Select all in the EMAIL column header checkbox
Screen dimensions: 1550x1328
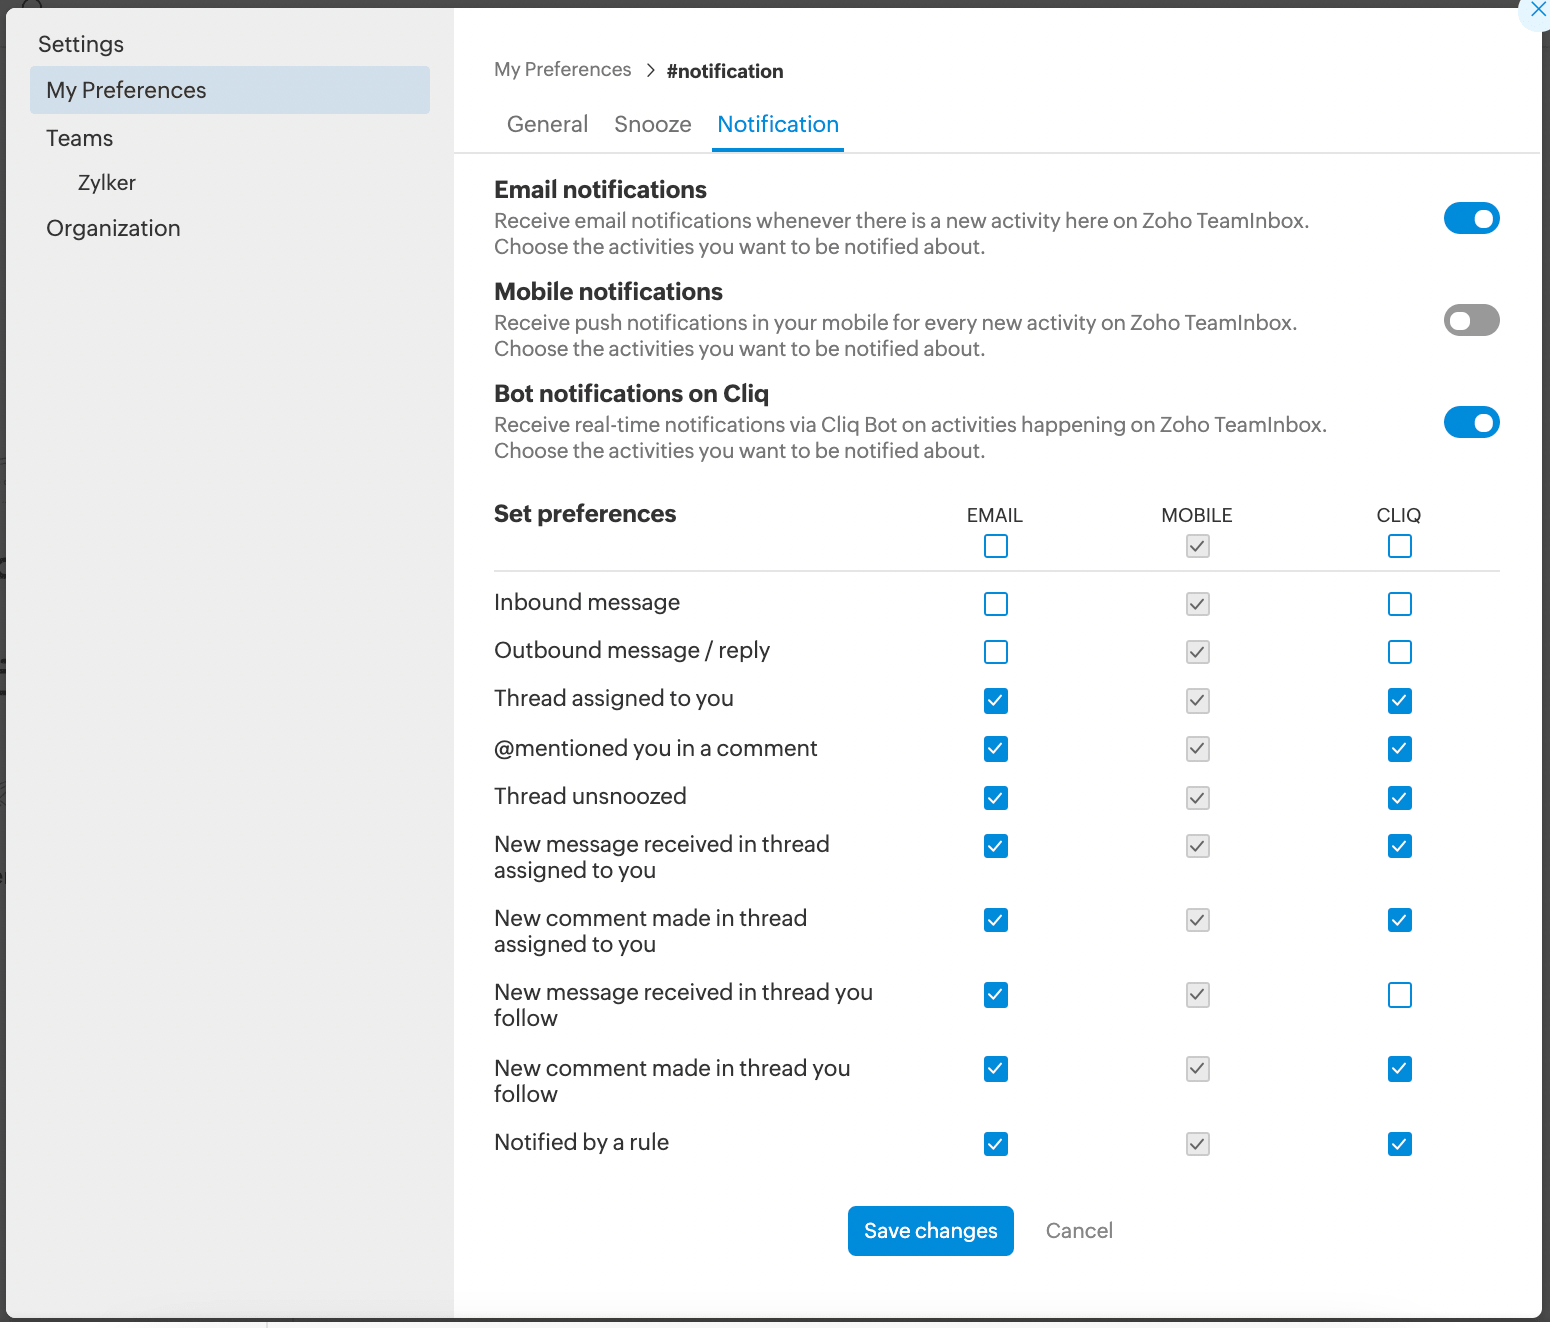coord(995,546)
